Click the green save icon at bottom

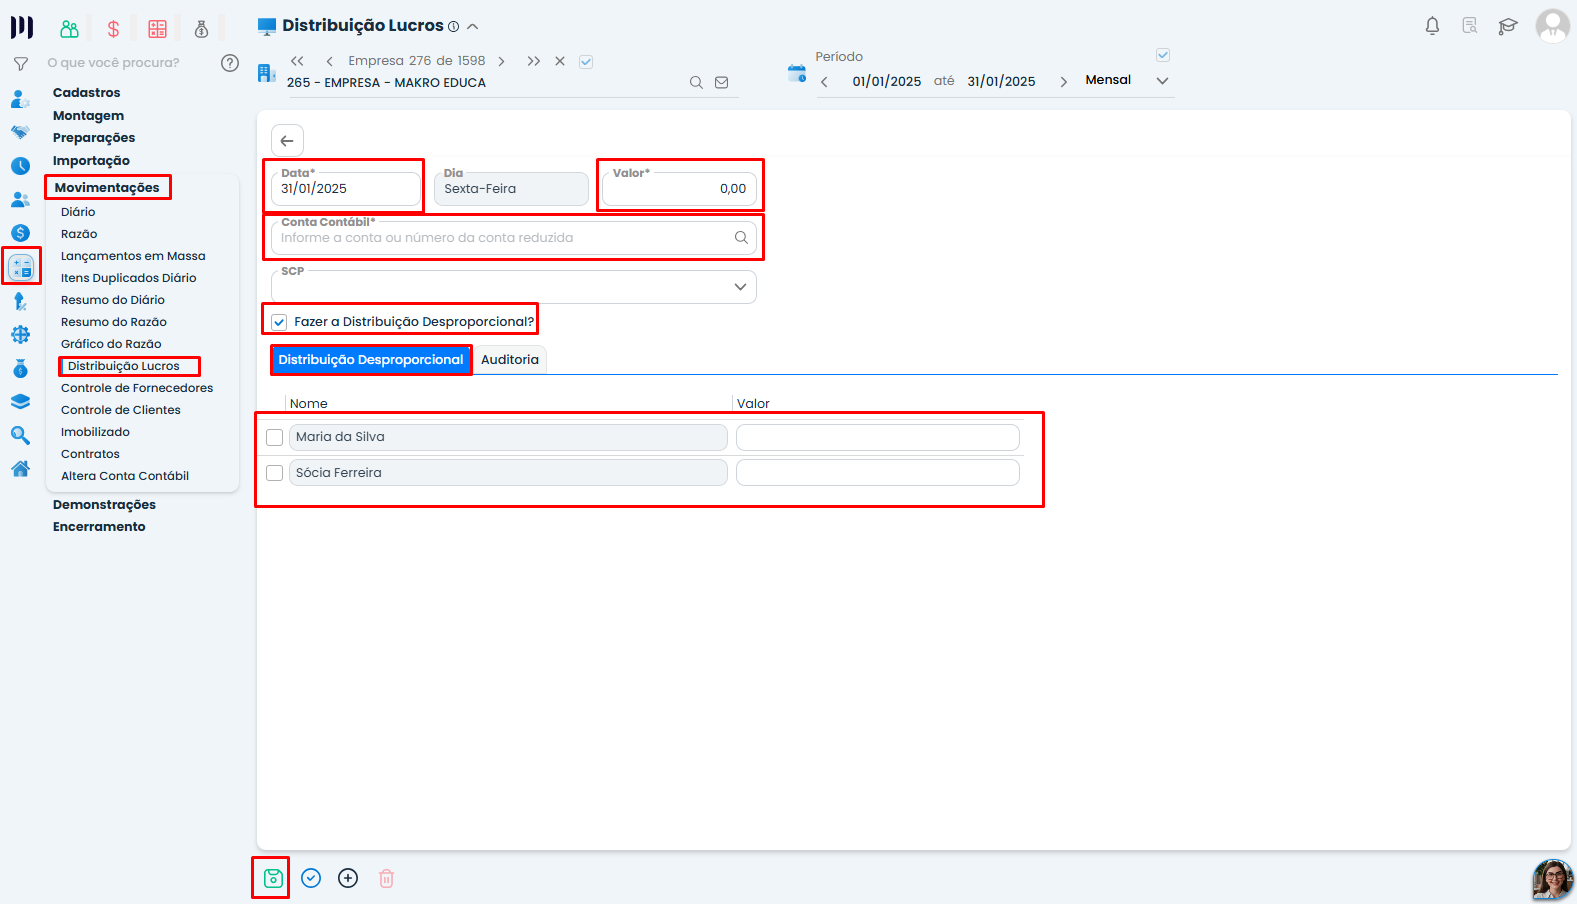(x=273, y=878)
